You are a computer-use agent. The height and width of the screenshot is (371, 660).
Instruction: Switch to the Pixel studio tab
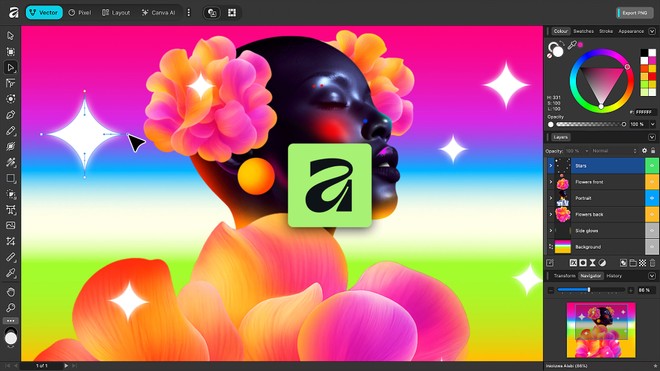pyautogui.click(x=80, y=13)
